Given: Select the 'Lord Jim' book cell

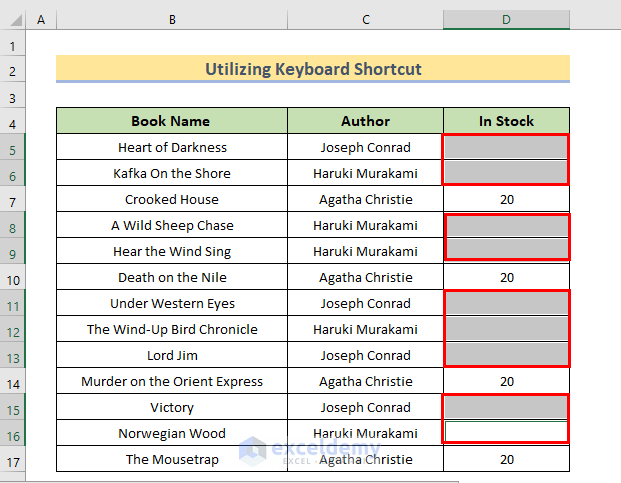Looking at the screenshot, I should (171, 355).
